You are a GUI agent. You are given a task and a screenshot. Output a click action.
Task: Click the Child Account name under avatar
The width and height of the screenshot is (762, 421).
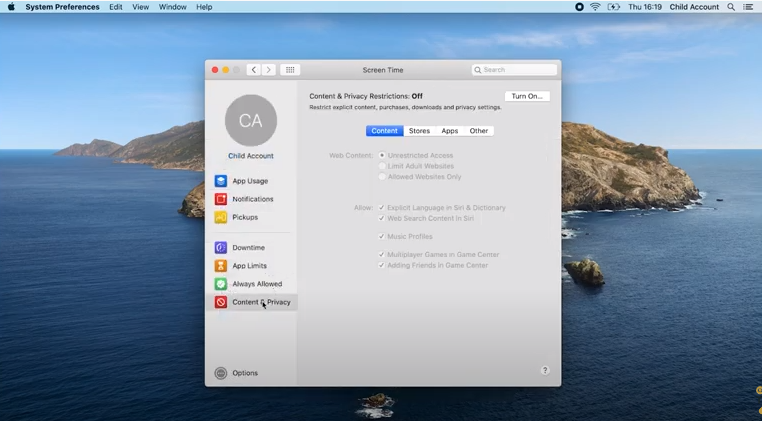(x=251, y=156)
